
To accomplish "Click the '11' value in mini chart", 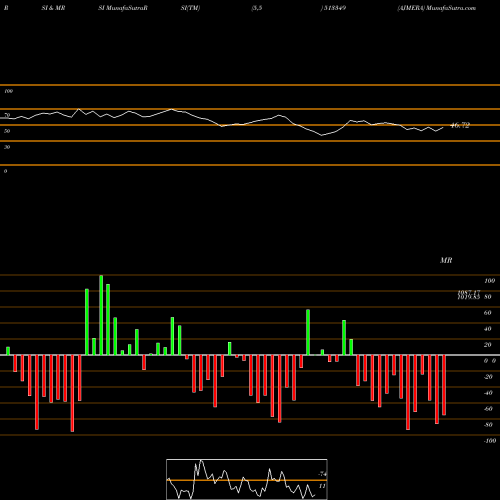I will (x=322, y=486).
